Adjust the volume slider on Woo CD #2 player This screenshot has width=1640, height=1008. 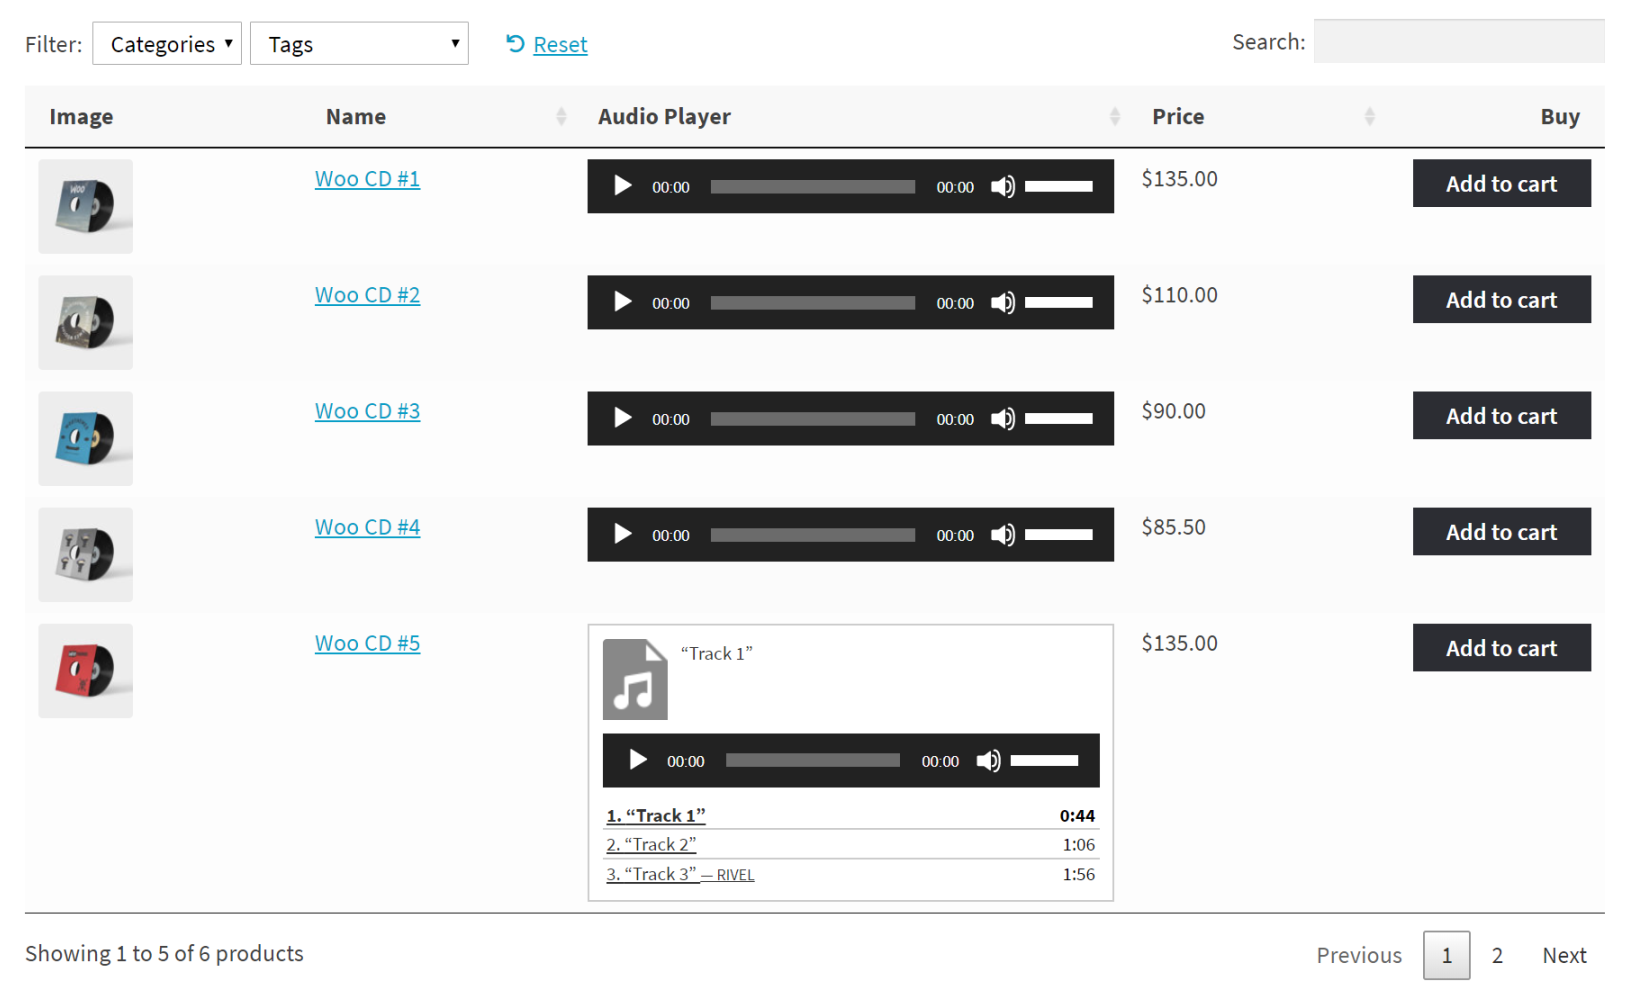(1062, 302)
